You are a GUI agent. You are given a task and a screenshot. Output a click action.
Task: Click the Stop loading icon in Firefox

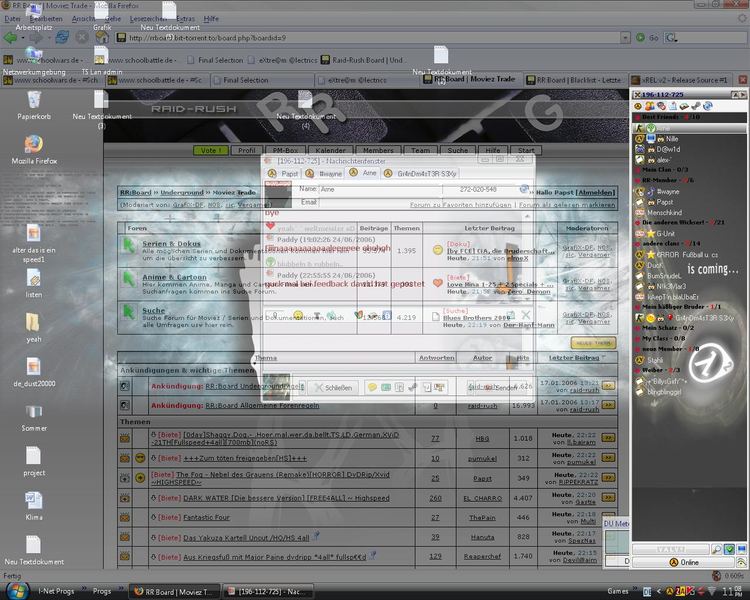82,37
